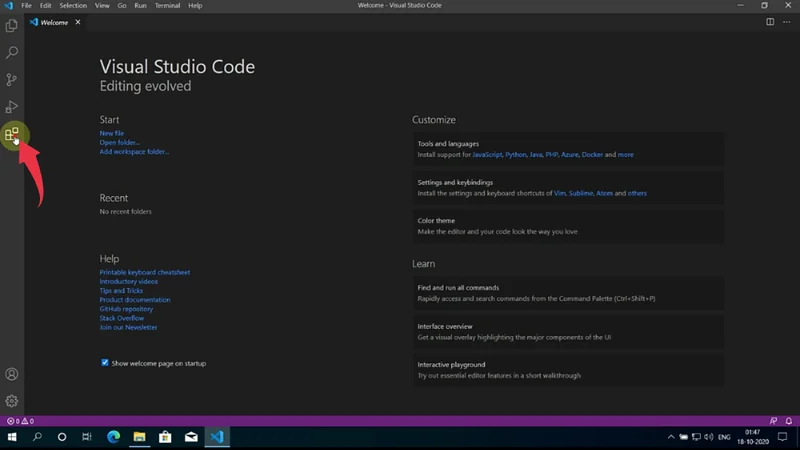
Task: Open the Extensions view
Action: pyautogui.click(x=12, y=134)
